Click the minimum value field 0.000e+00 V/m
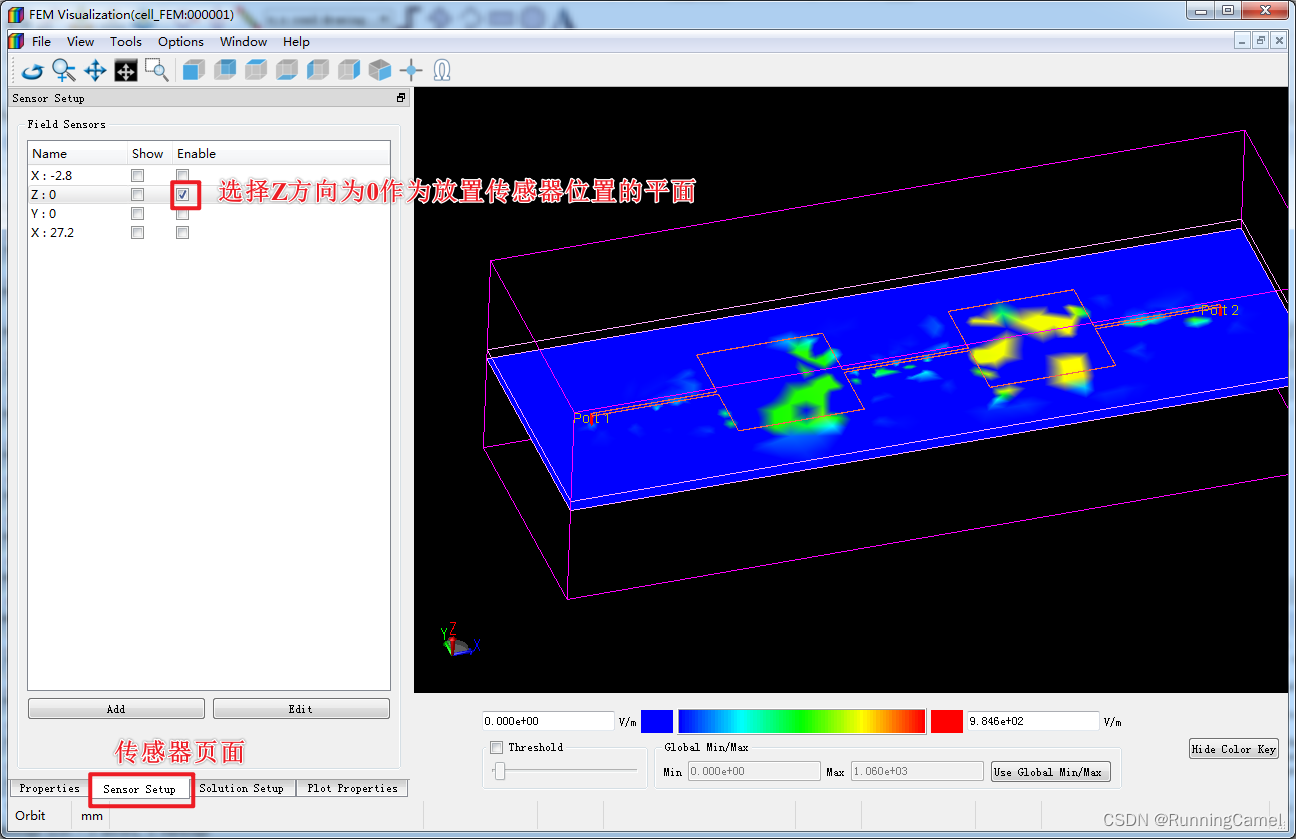This screenshot has width=1296, height=839. (x=548, y=721)
